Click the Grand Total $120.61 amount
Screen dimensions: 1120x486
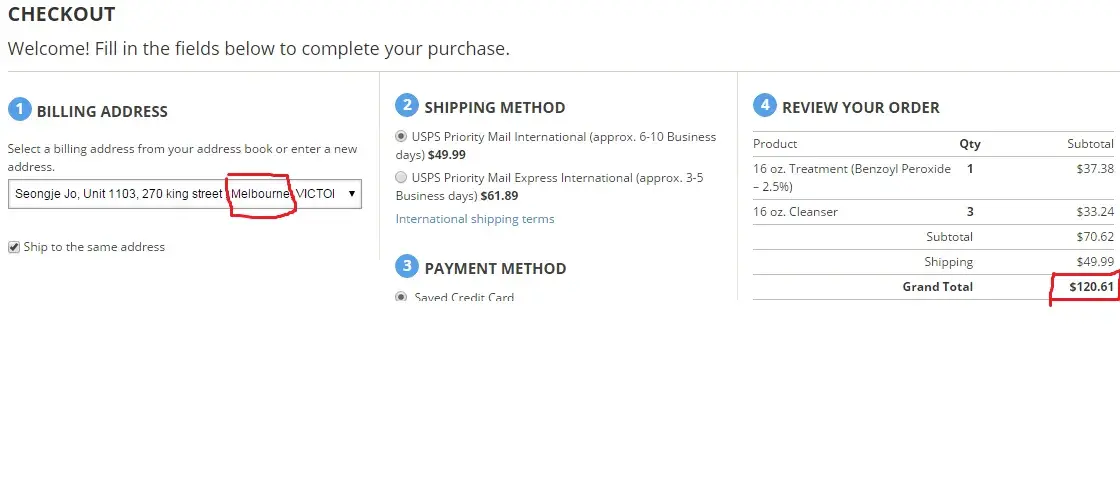(x=1090, y=287)
